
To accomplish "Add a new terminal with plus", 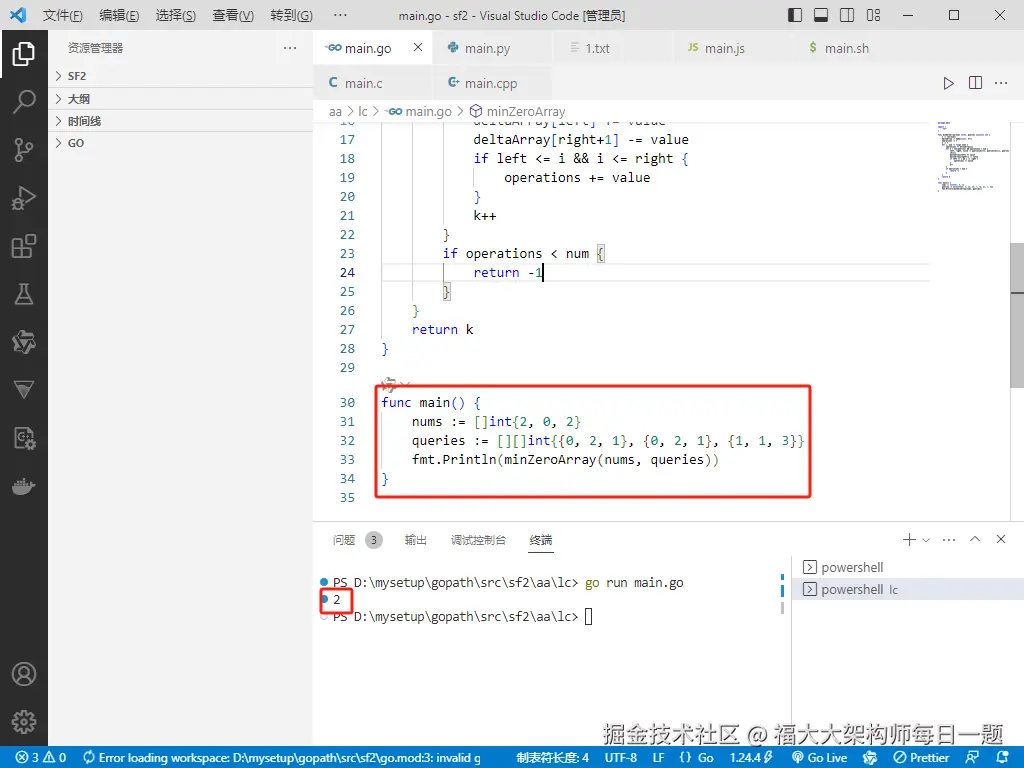I will pos(908,539).
